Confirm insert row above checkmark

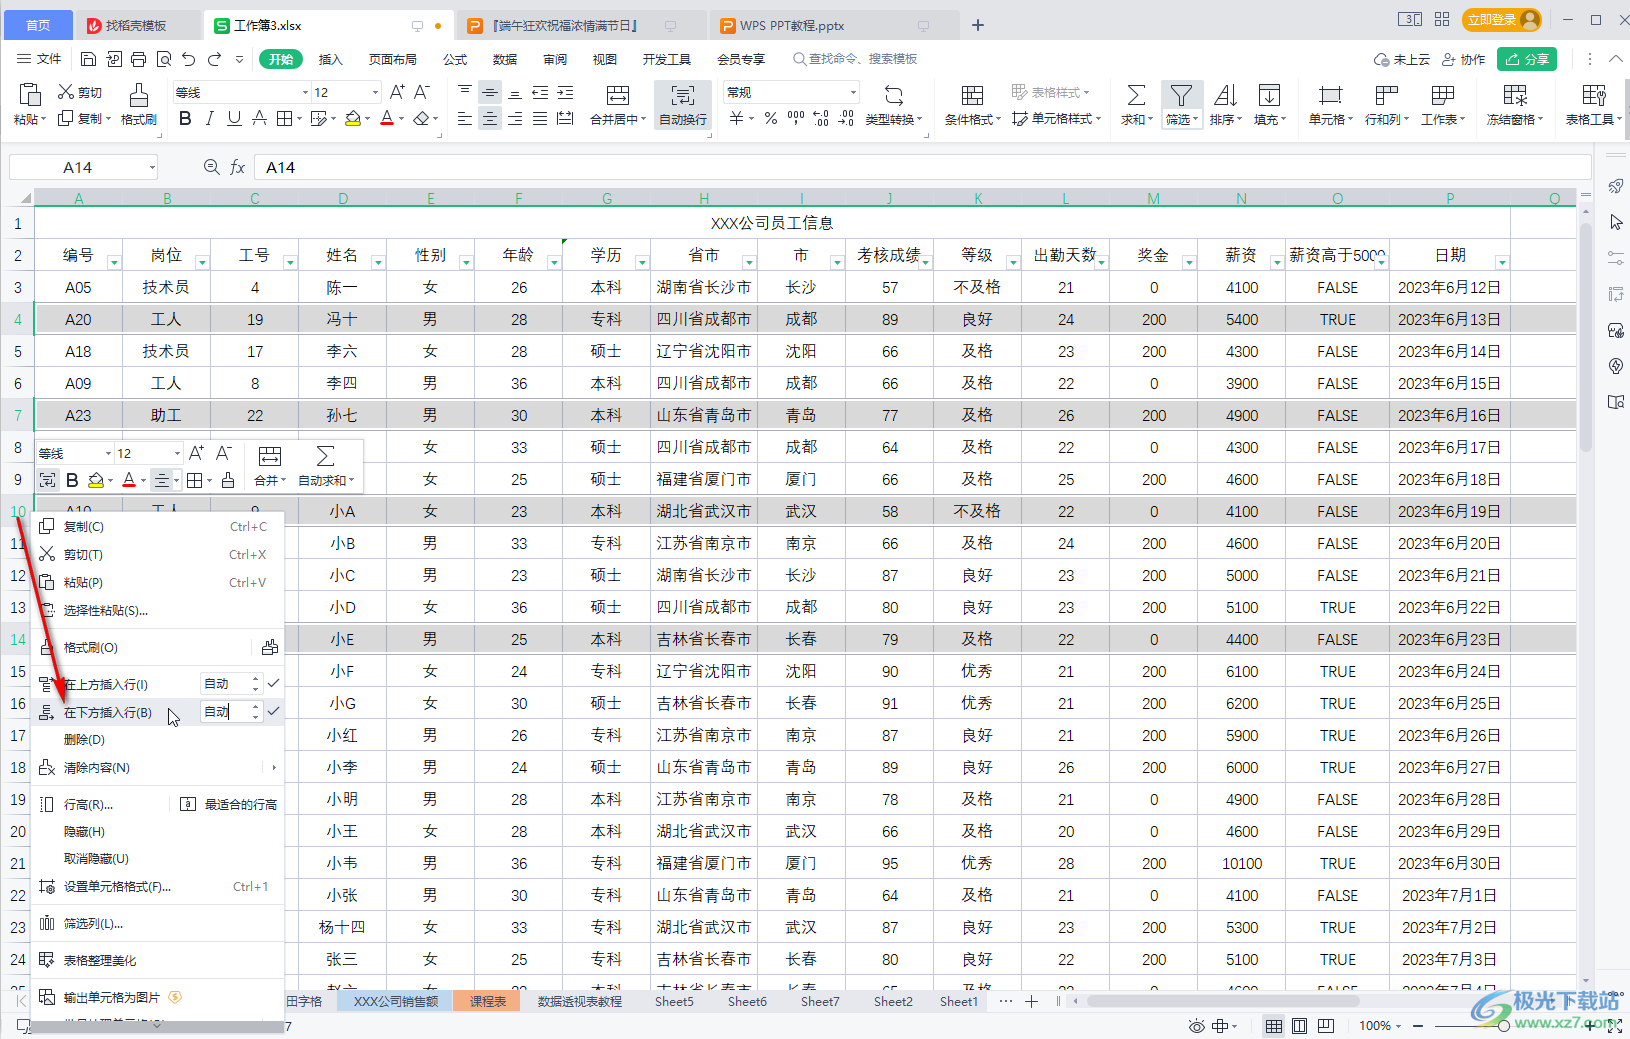(273, 683)
